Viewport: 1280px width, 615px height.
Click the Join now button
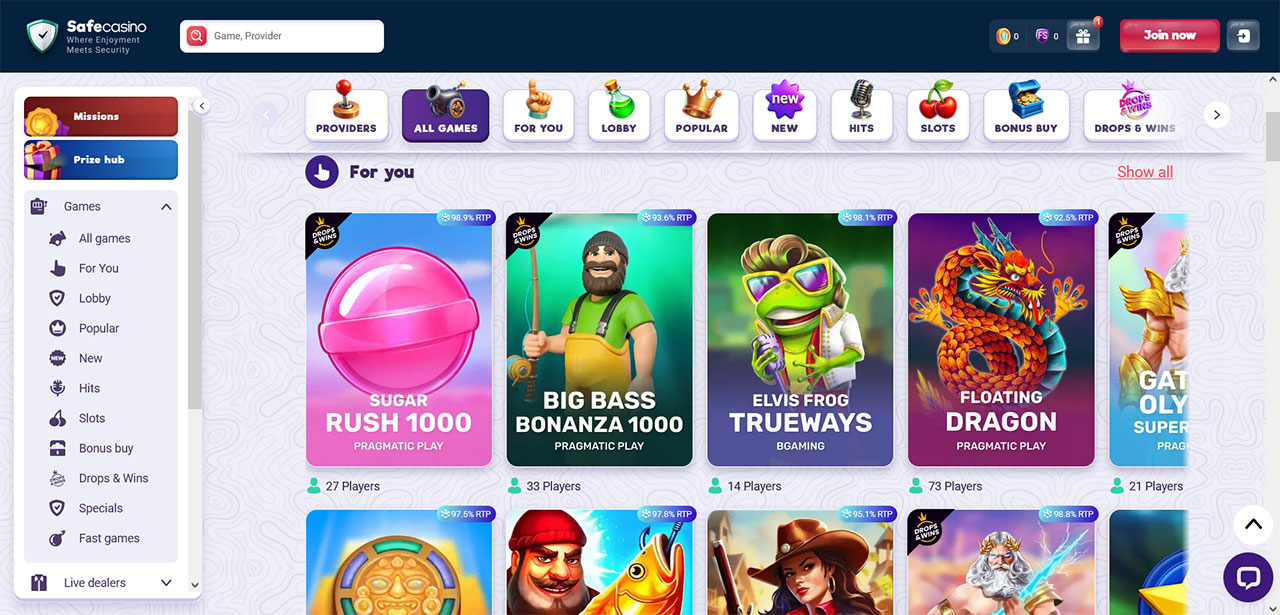point(1170,36)
